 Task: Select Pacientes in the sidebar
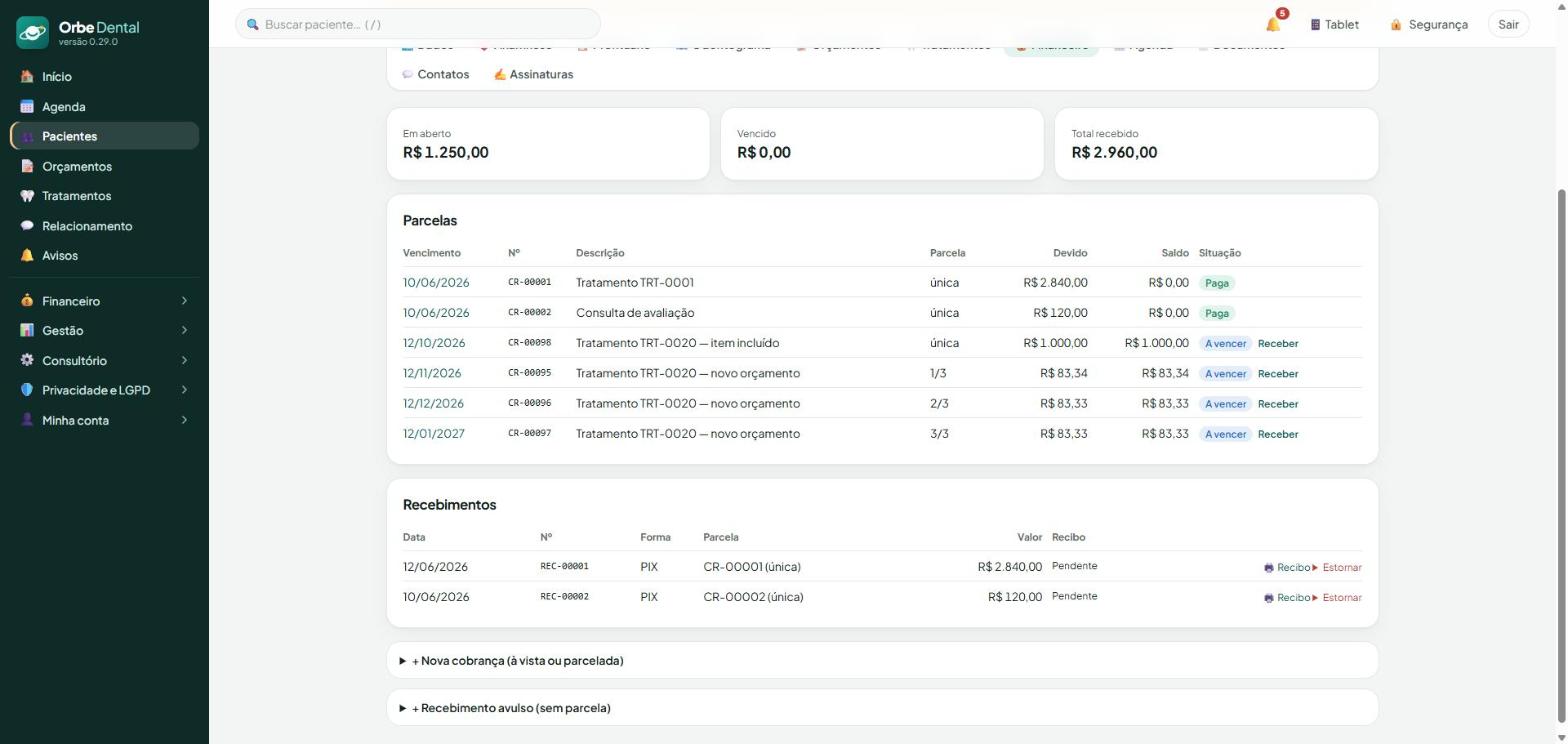pos(105,136)
